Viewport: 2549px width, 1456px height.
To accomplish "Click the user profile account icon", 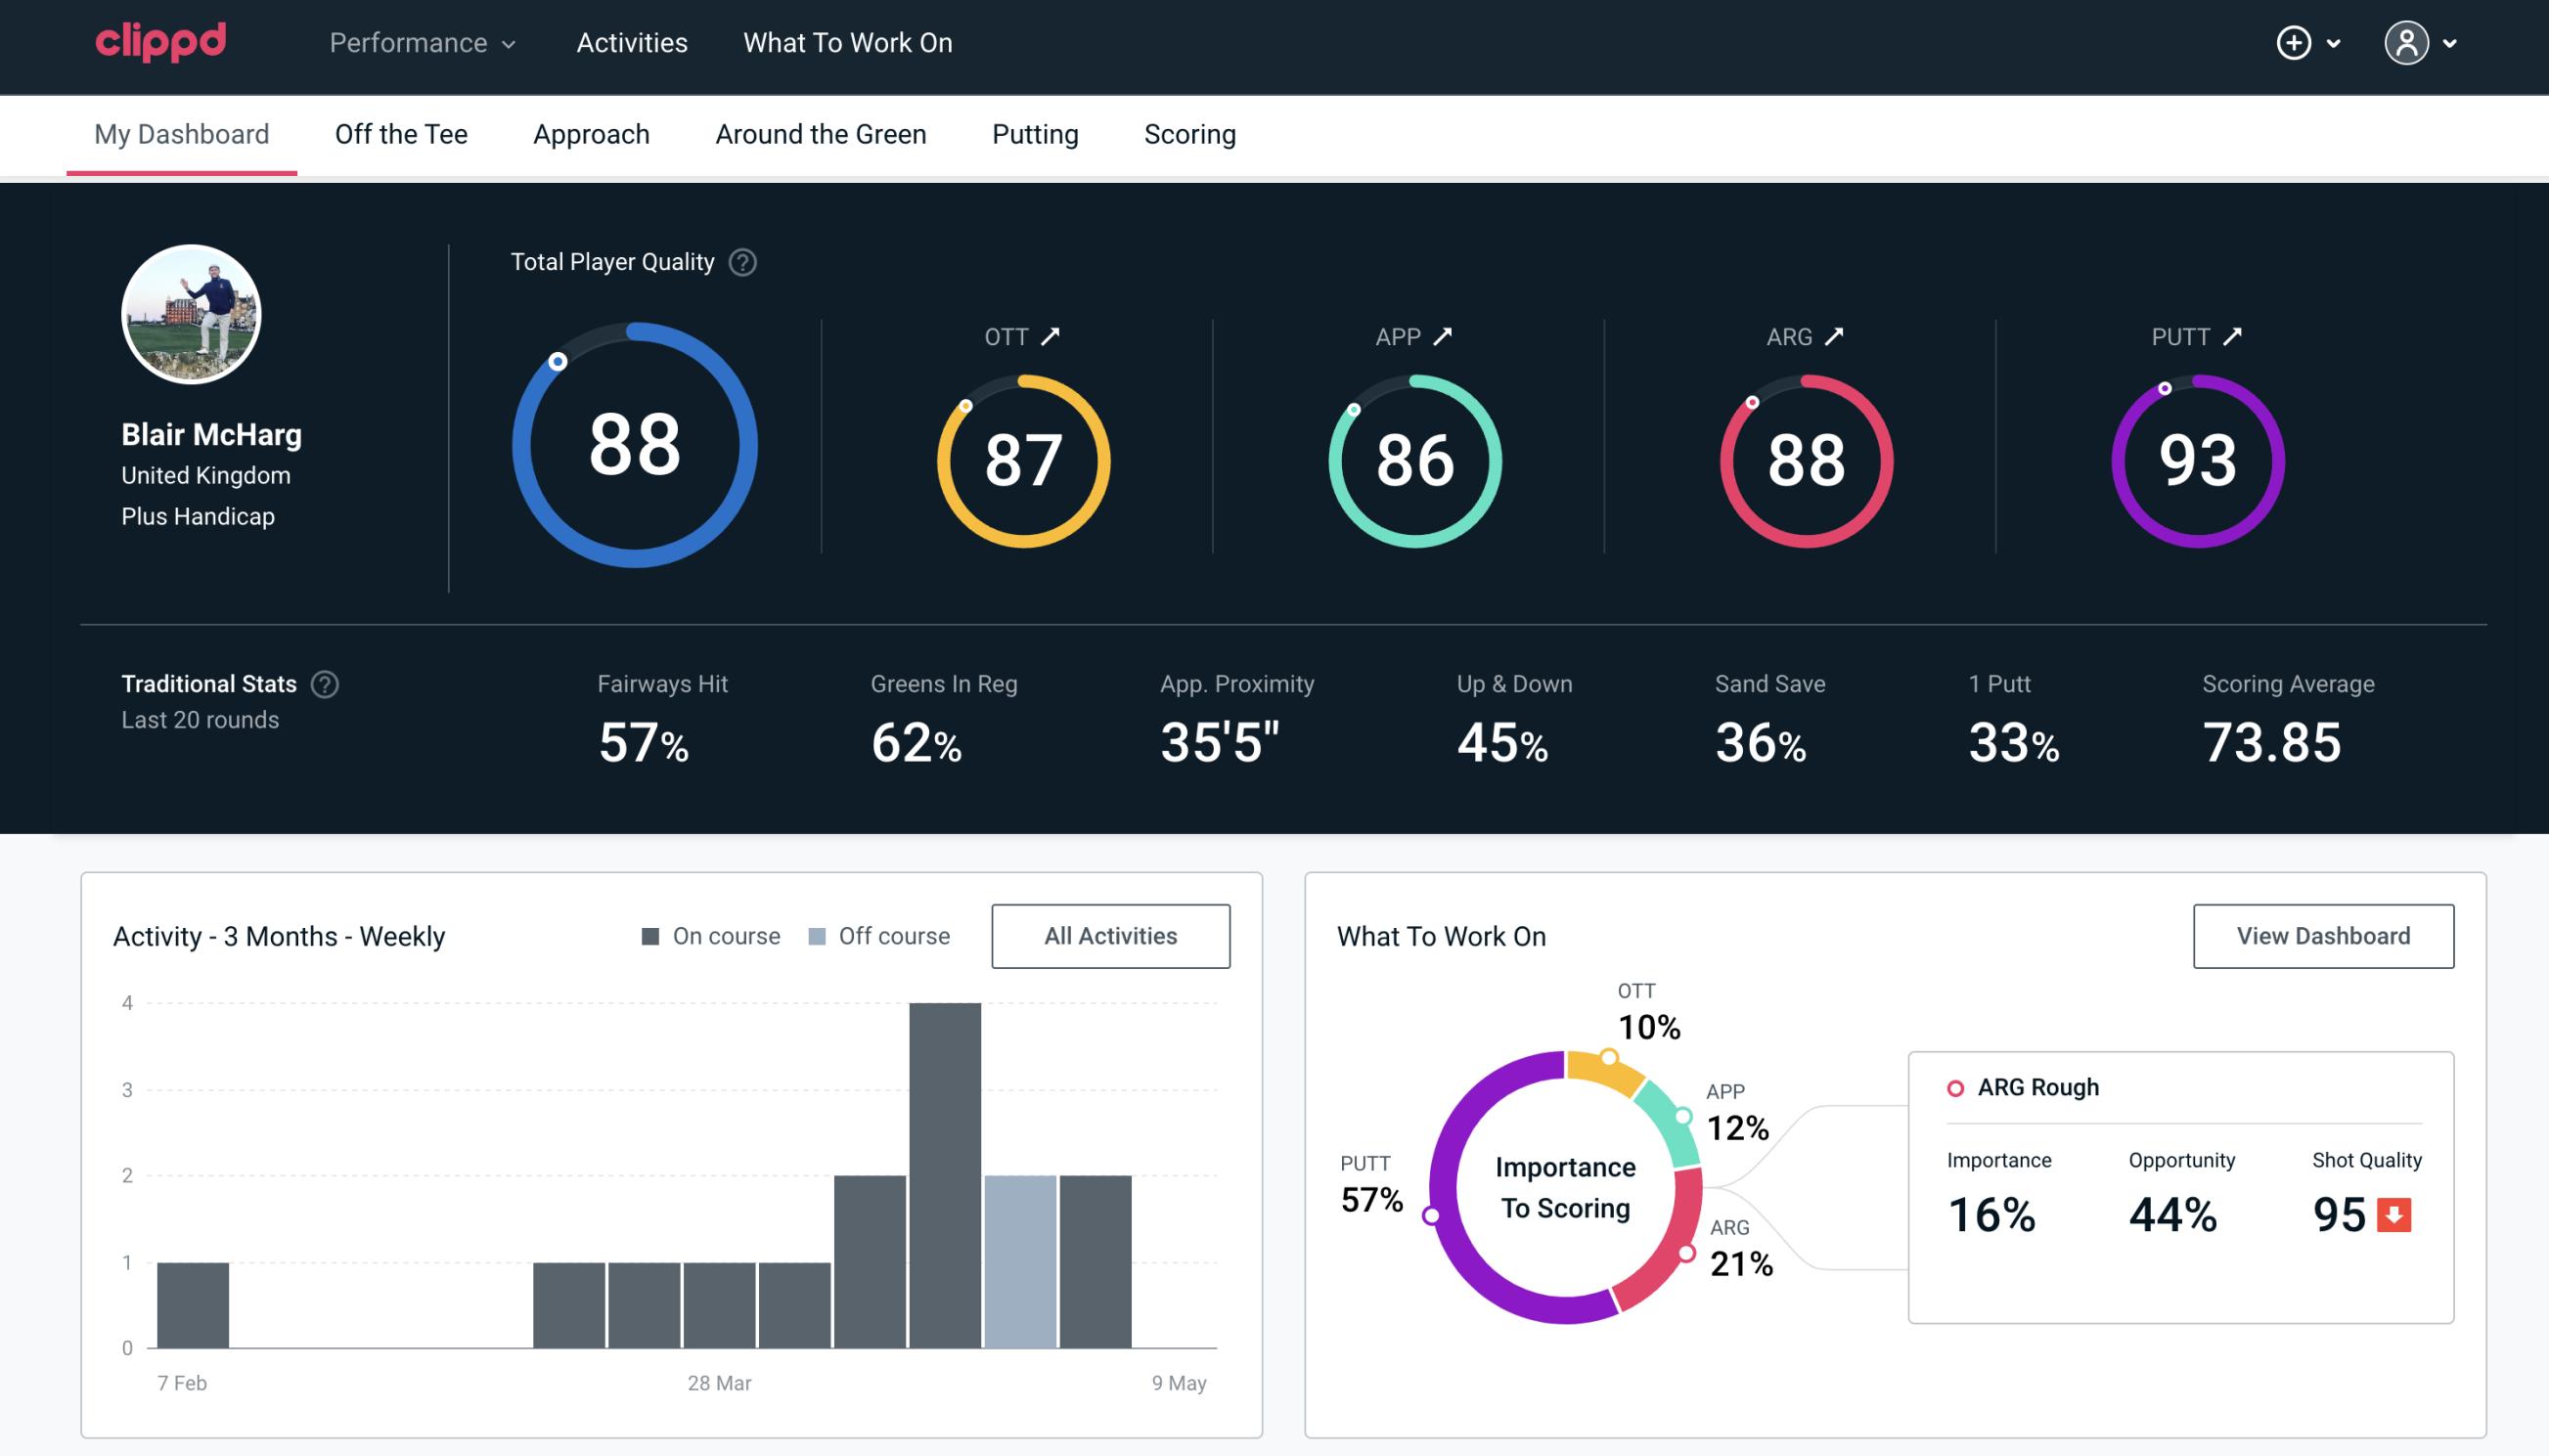I will 2407,42.
